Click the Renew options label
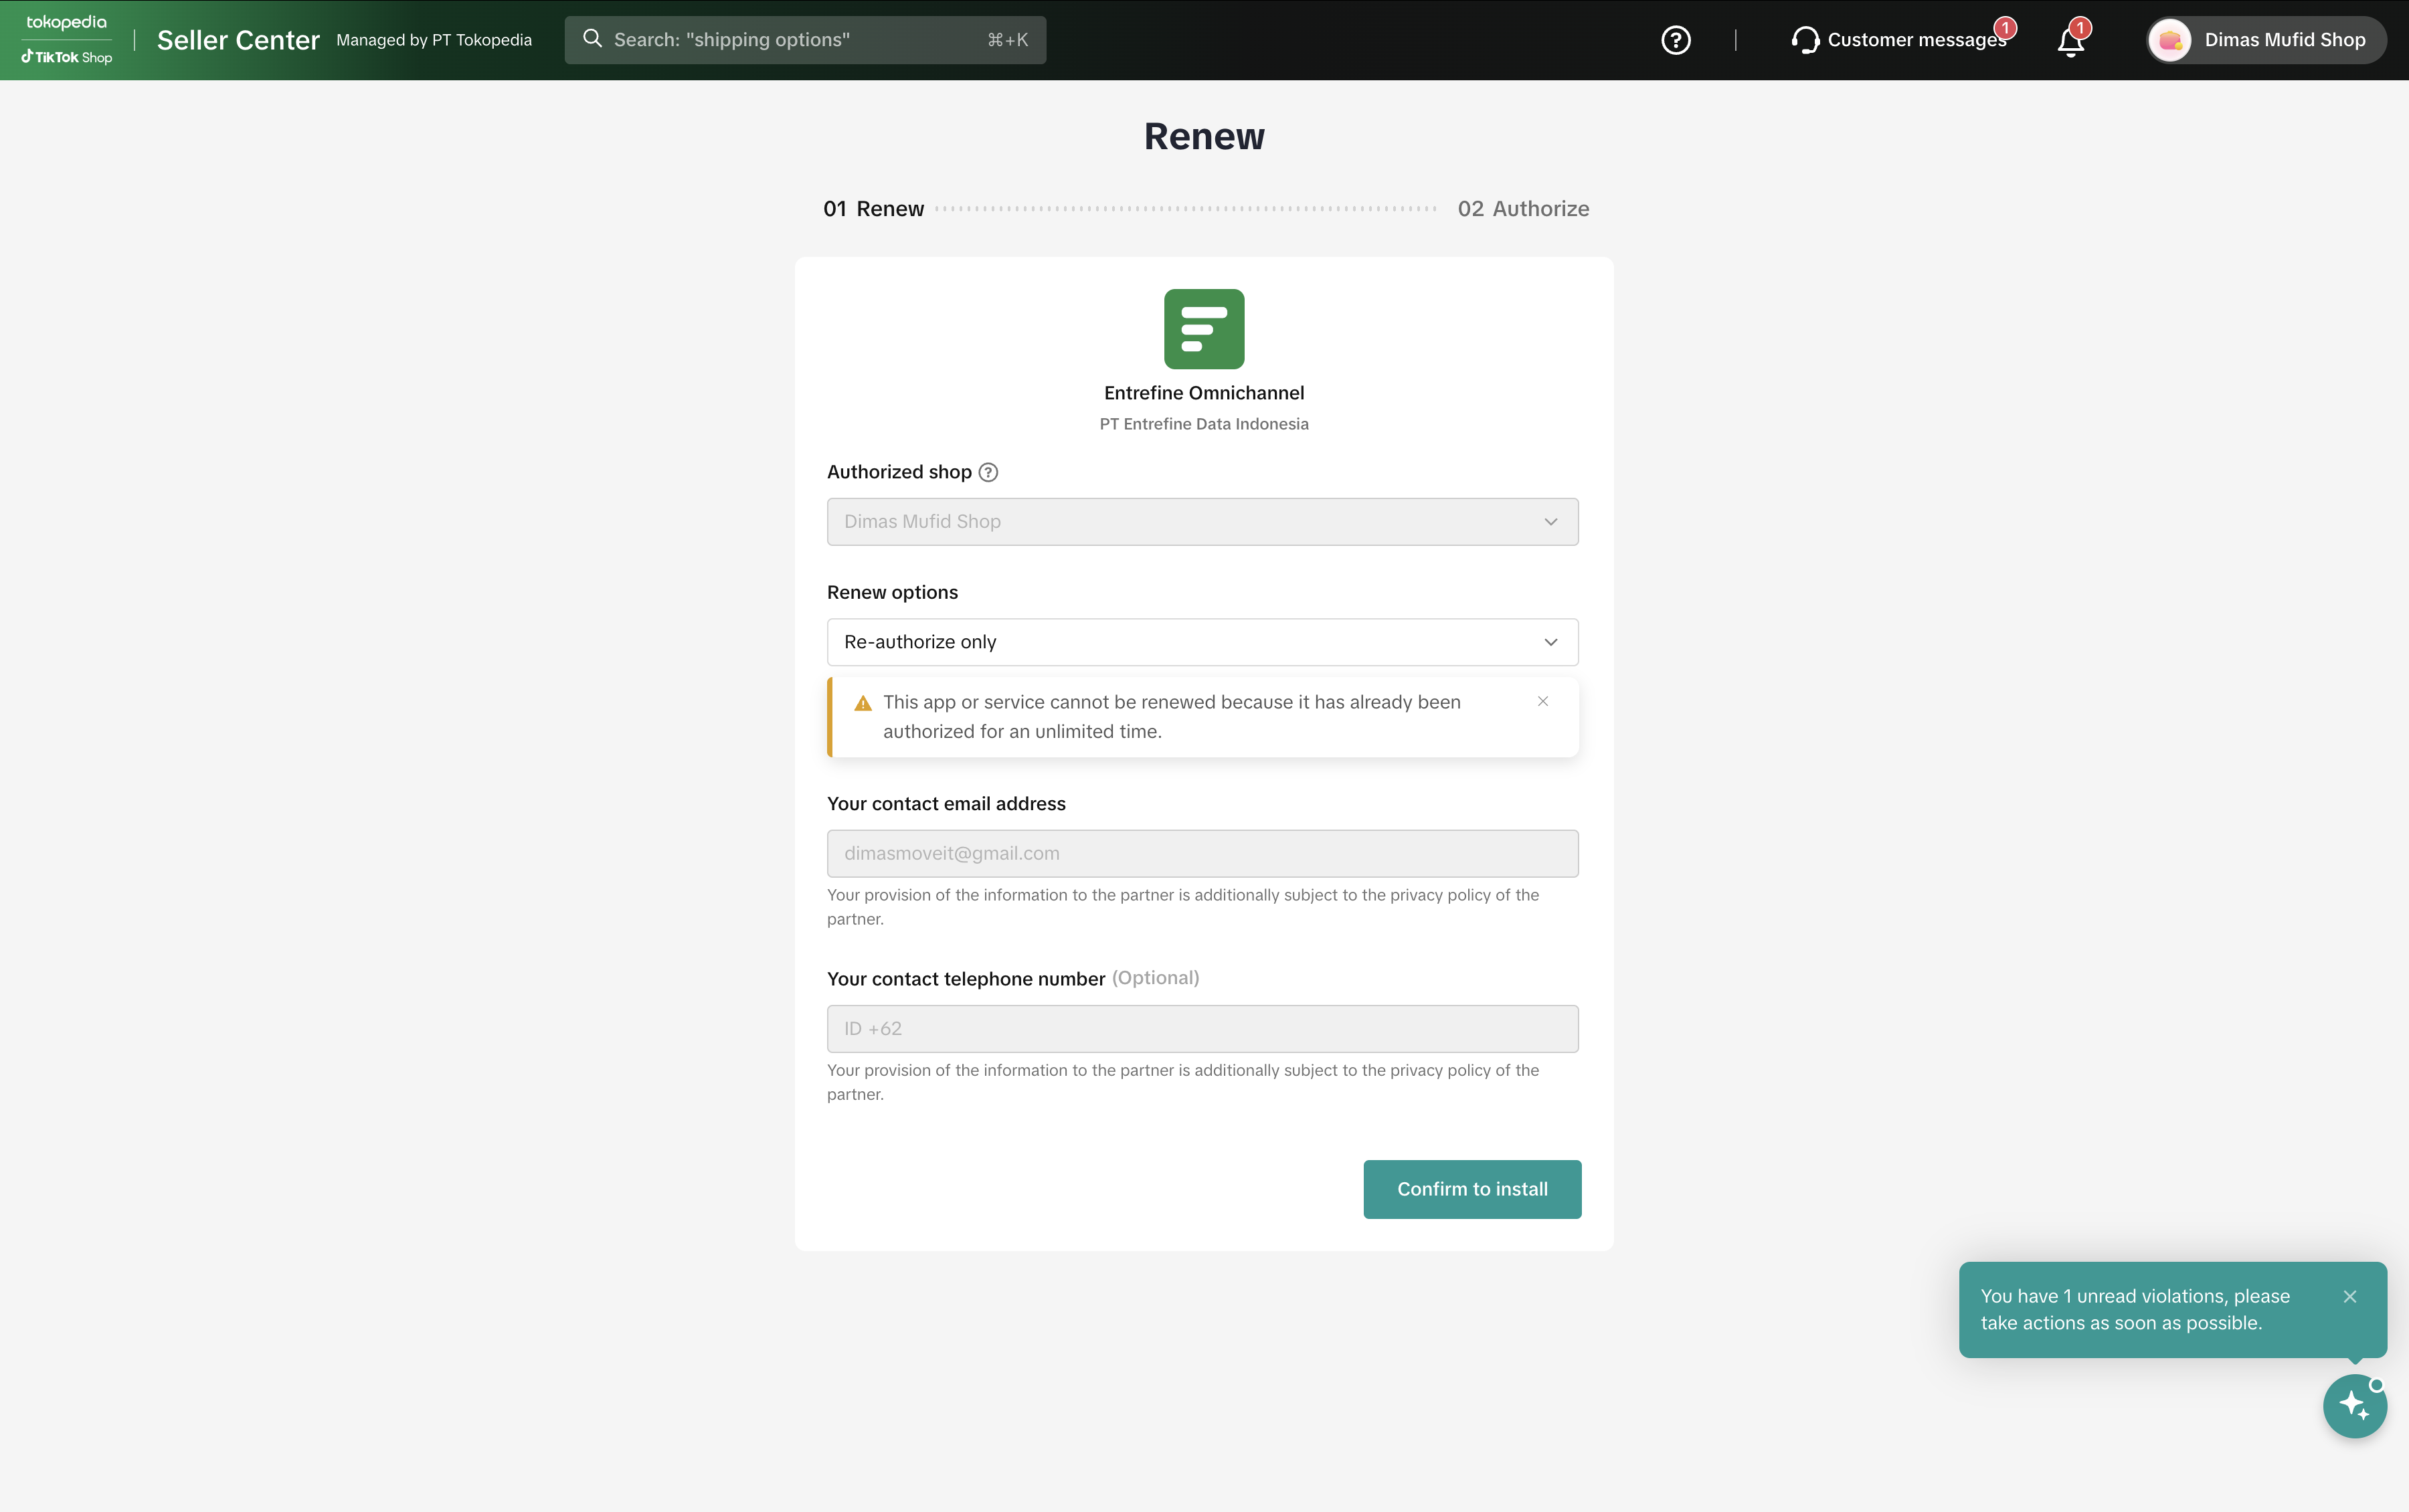The width and height of the screenshot is (2409, 1512). coord(892,592)
